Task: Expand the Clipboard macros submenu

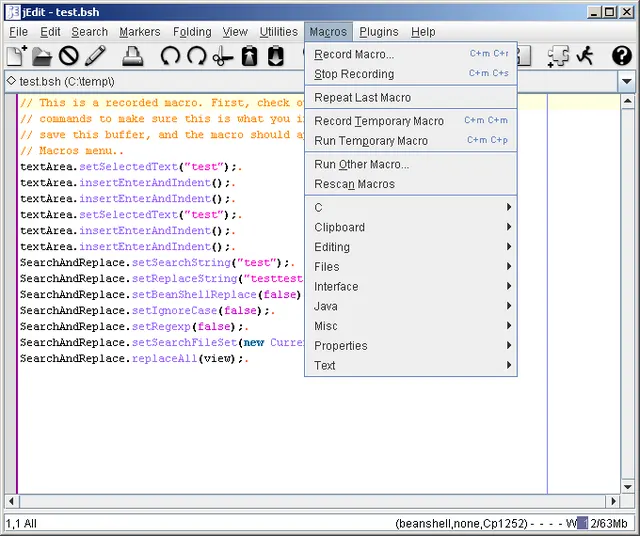Action: tap(411, 227)
